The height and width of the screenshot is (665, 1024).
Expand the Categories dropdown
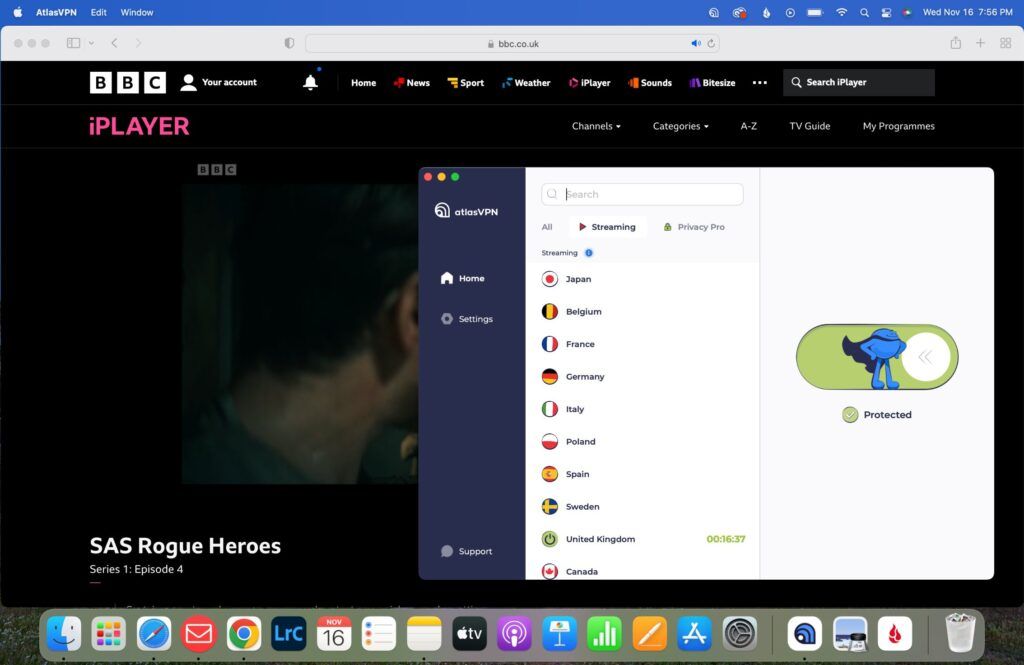pos(680,126)
